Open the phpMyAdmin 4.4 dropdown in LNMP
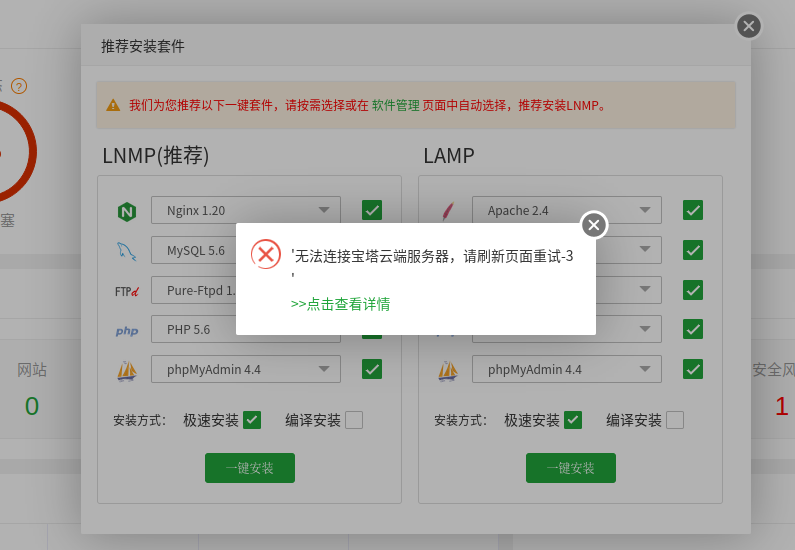Screen dimensions: 795x550 pyautogui.click(x=246, y=369)
